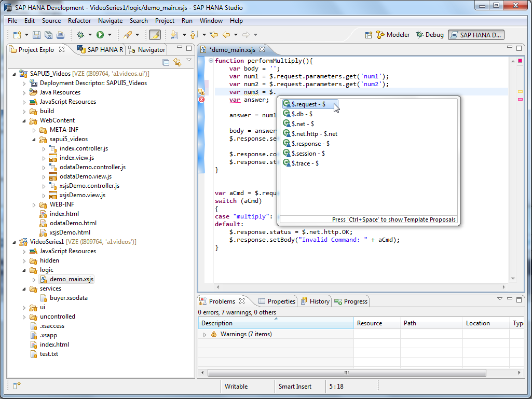This screenshot has height=399, width=532.
Task: Switch to the Modeler perspective
Action: (393, 35)
